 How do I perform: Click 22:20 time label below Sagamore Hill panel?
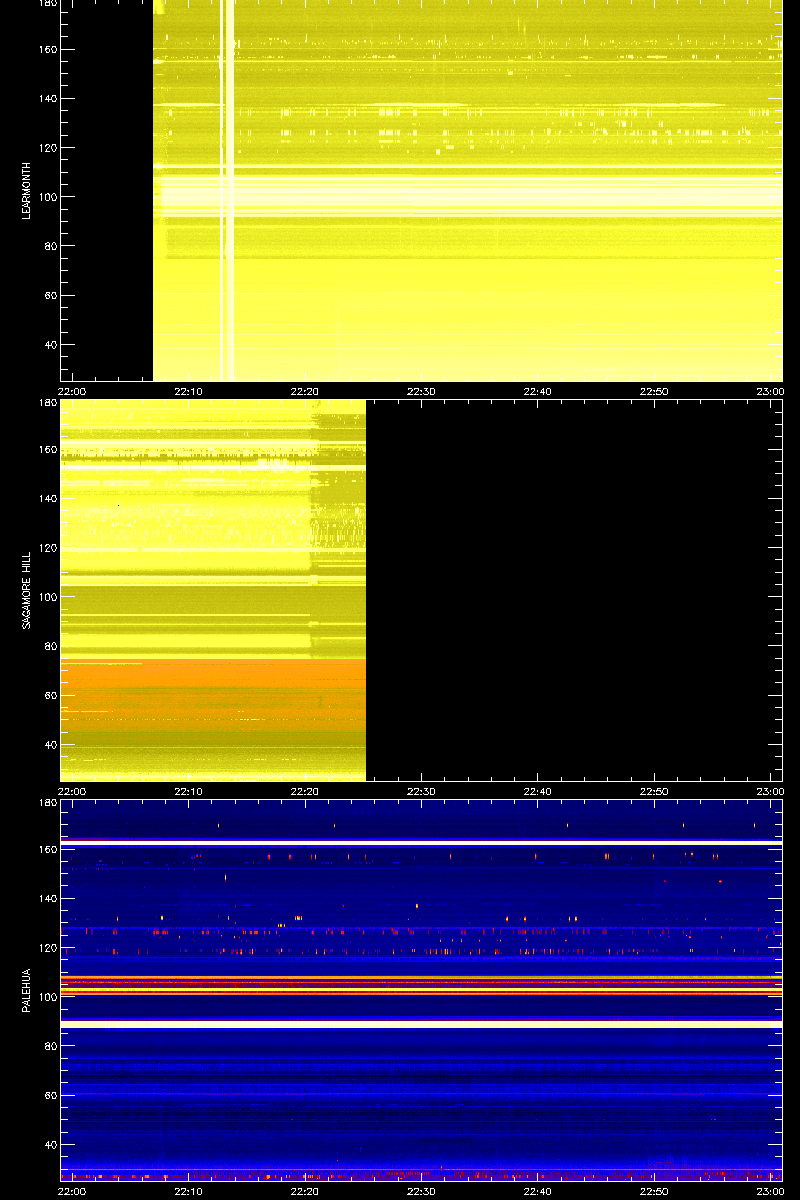pyautogui.click(x=305, y=791)
